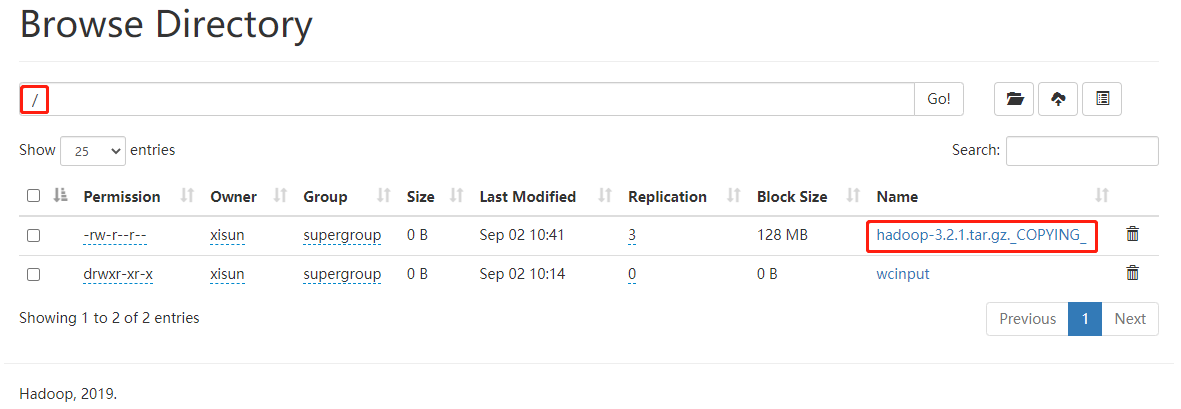This screenshot has height=409, width=1181.
Task: Click trash icon for wcinput directory
Action: pos(1132,272)
